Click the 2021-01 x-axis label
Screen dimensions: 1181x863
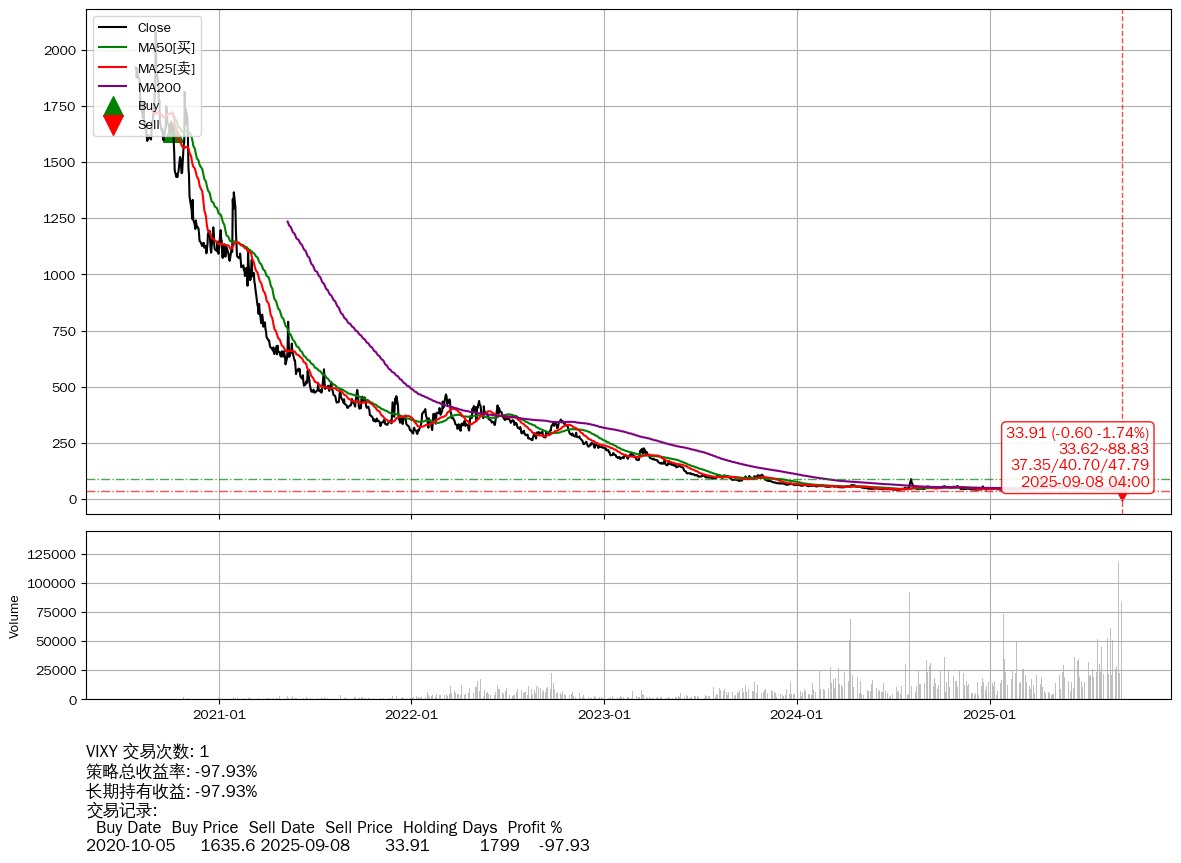click(219, 715)
